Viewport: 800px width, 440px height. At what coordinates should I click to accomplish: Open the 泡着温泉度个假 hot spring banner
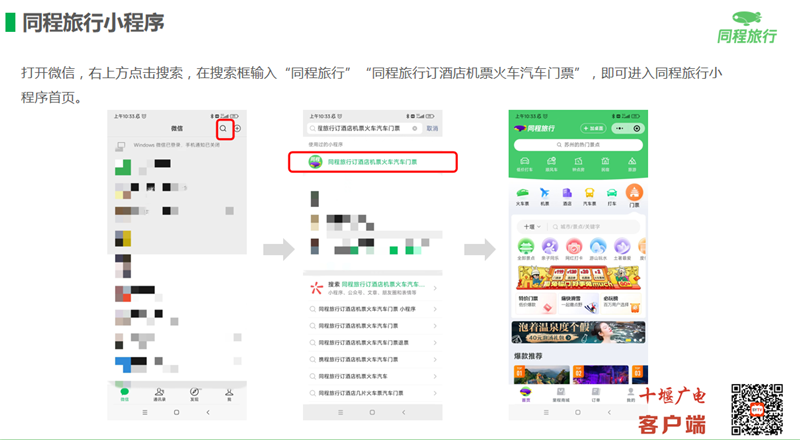point(578,332)
